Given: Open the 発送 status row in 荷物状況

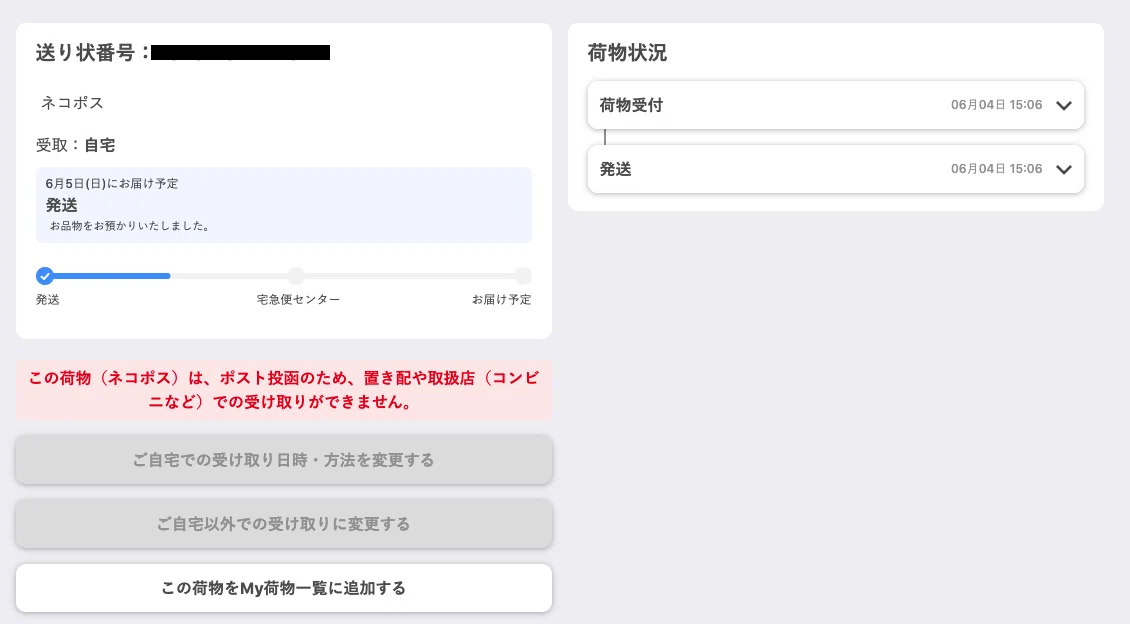Looking at the screenshot, I should pyautogui.click(x=836, y=169).
